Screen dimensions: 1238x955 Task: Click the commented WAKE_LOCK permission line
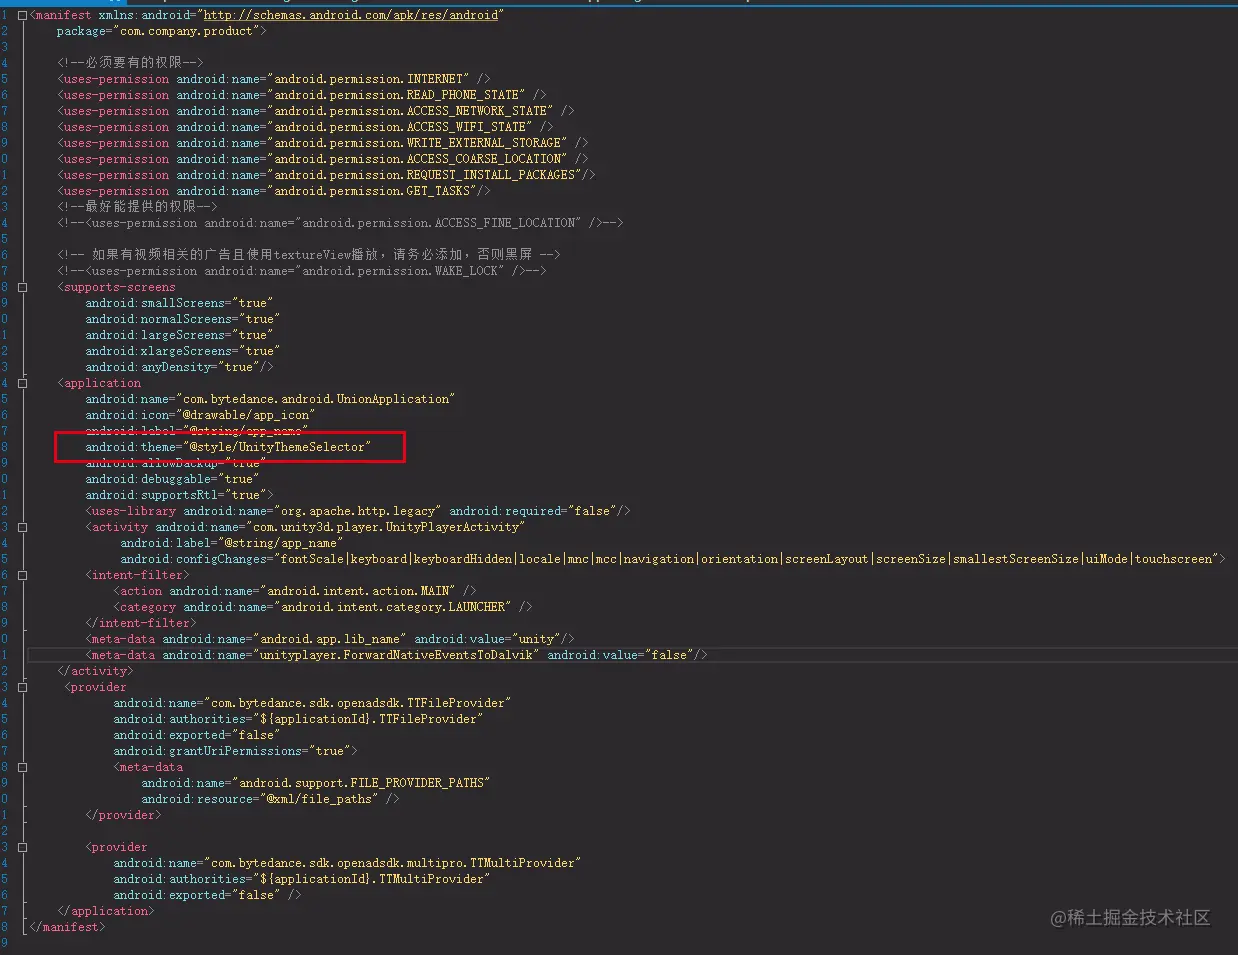[302, 271]
